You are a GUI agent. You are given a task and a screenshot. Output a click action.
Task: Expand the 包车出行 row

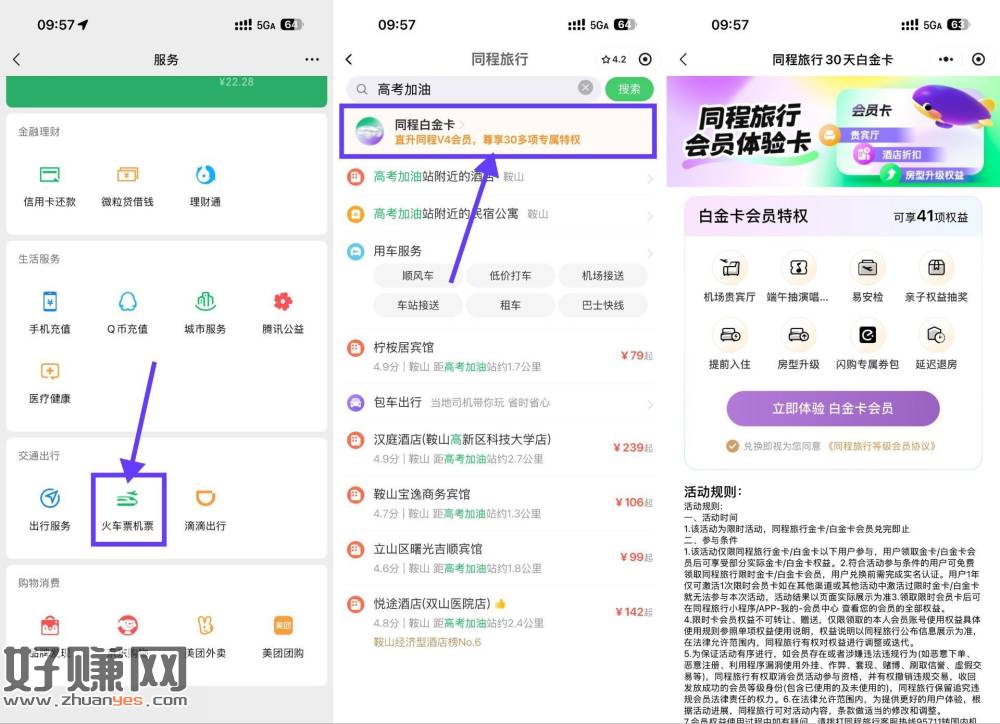tap(501, 403)
